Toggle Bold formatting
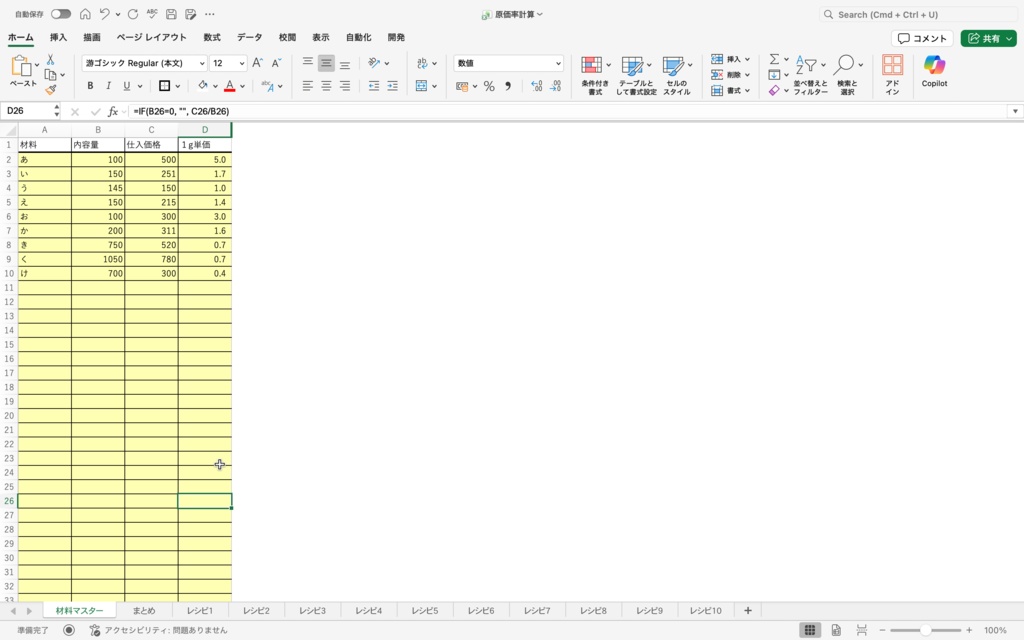This screenshot has height=640, width=1024. (x=90, y=86)
